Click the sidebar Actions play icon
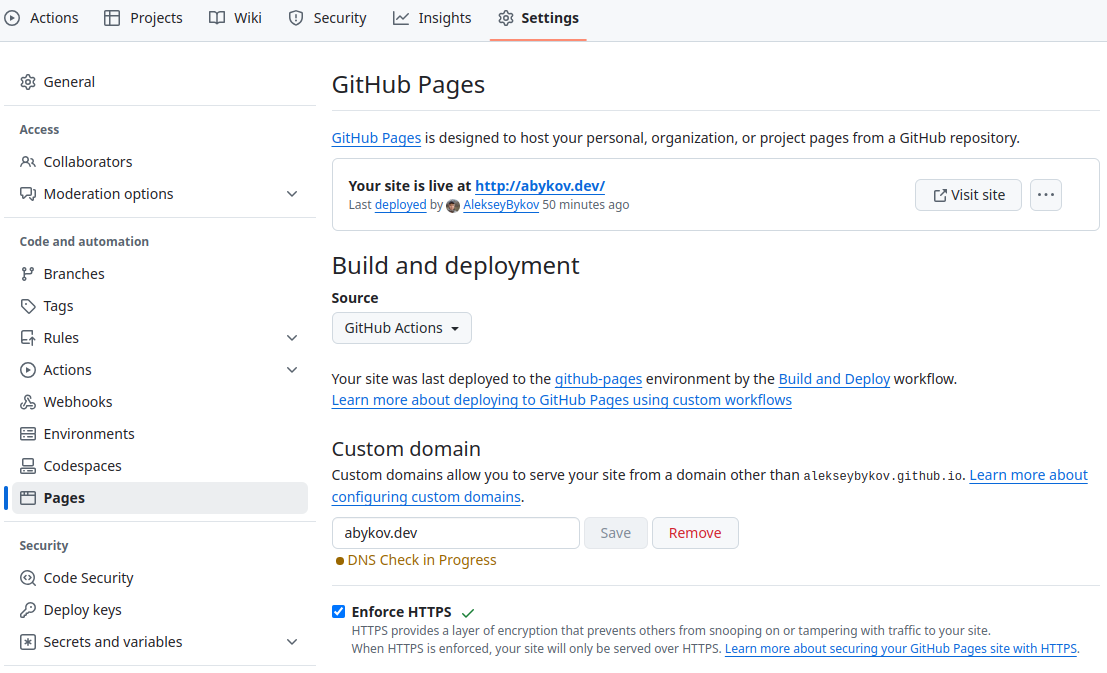 tap(28, 369)
